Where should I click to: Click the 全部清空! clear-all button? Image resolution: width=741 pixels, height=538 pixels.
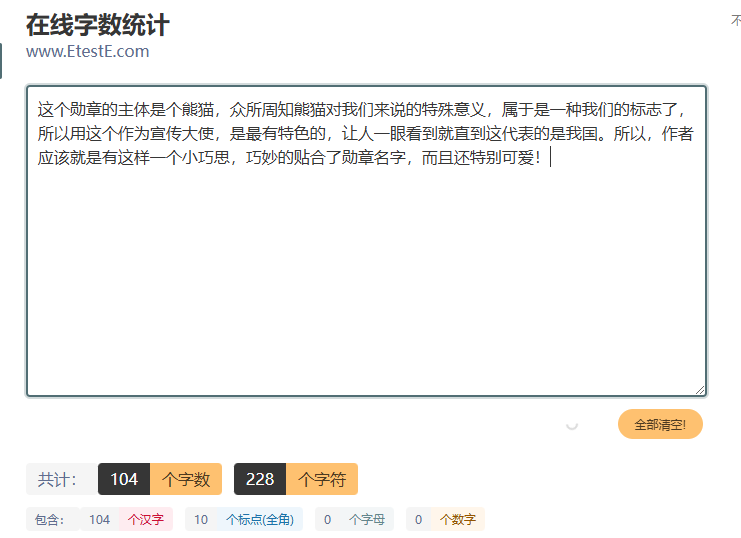[x=660, y=424]
